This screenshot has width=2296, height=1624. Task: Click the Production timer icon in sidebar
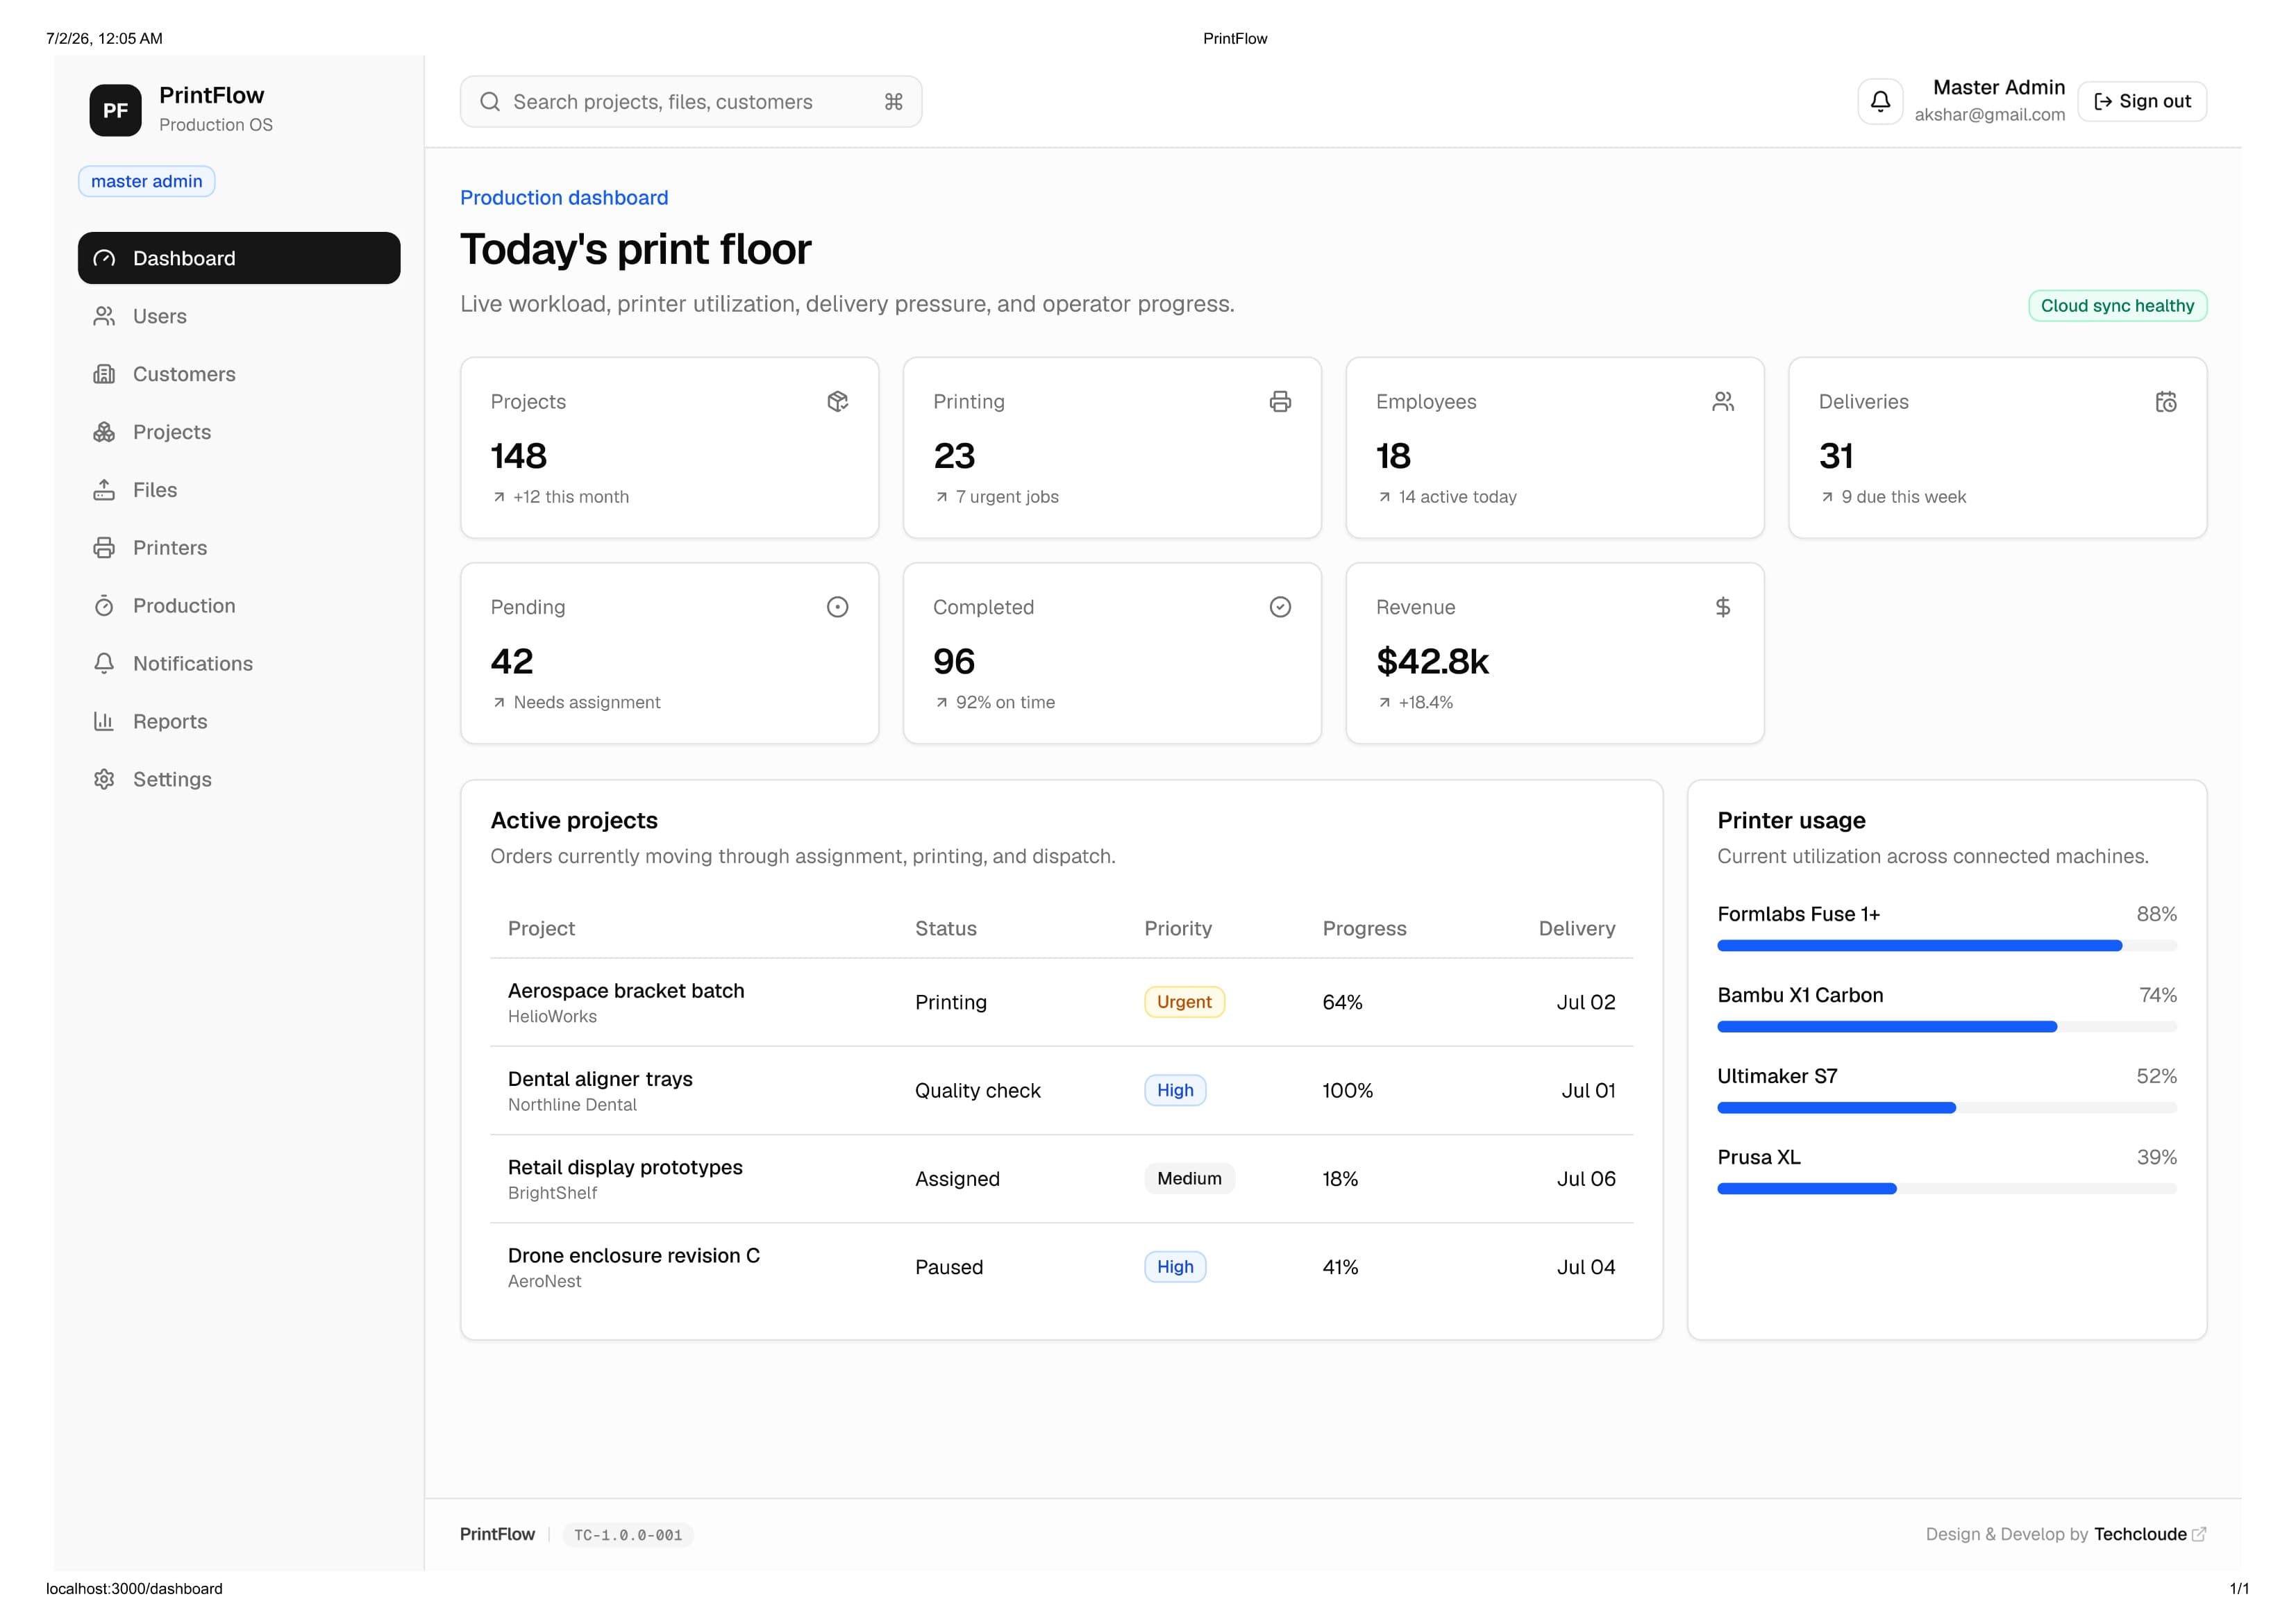(x=104, y=606)
